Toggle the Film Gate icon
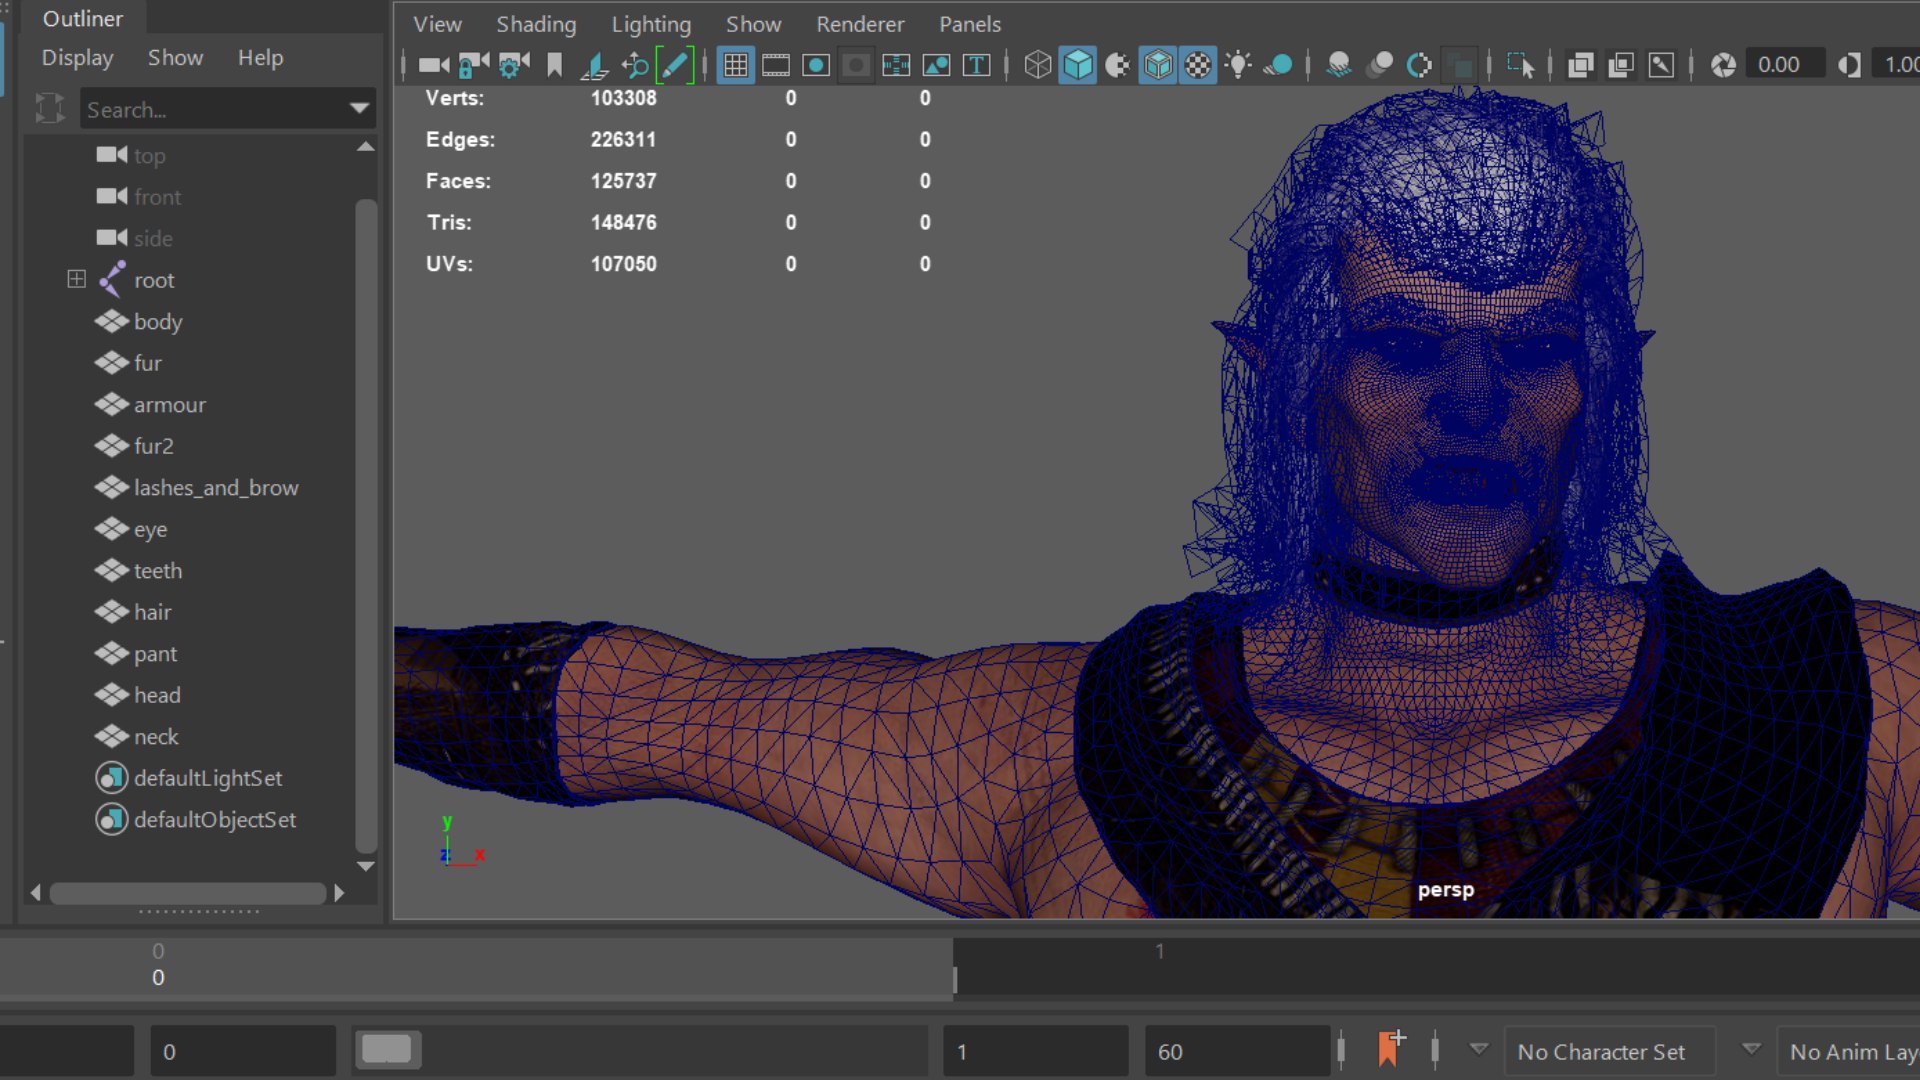This screenshot has height=1080, width=1920. (776, 65)
